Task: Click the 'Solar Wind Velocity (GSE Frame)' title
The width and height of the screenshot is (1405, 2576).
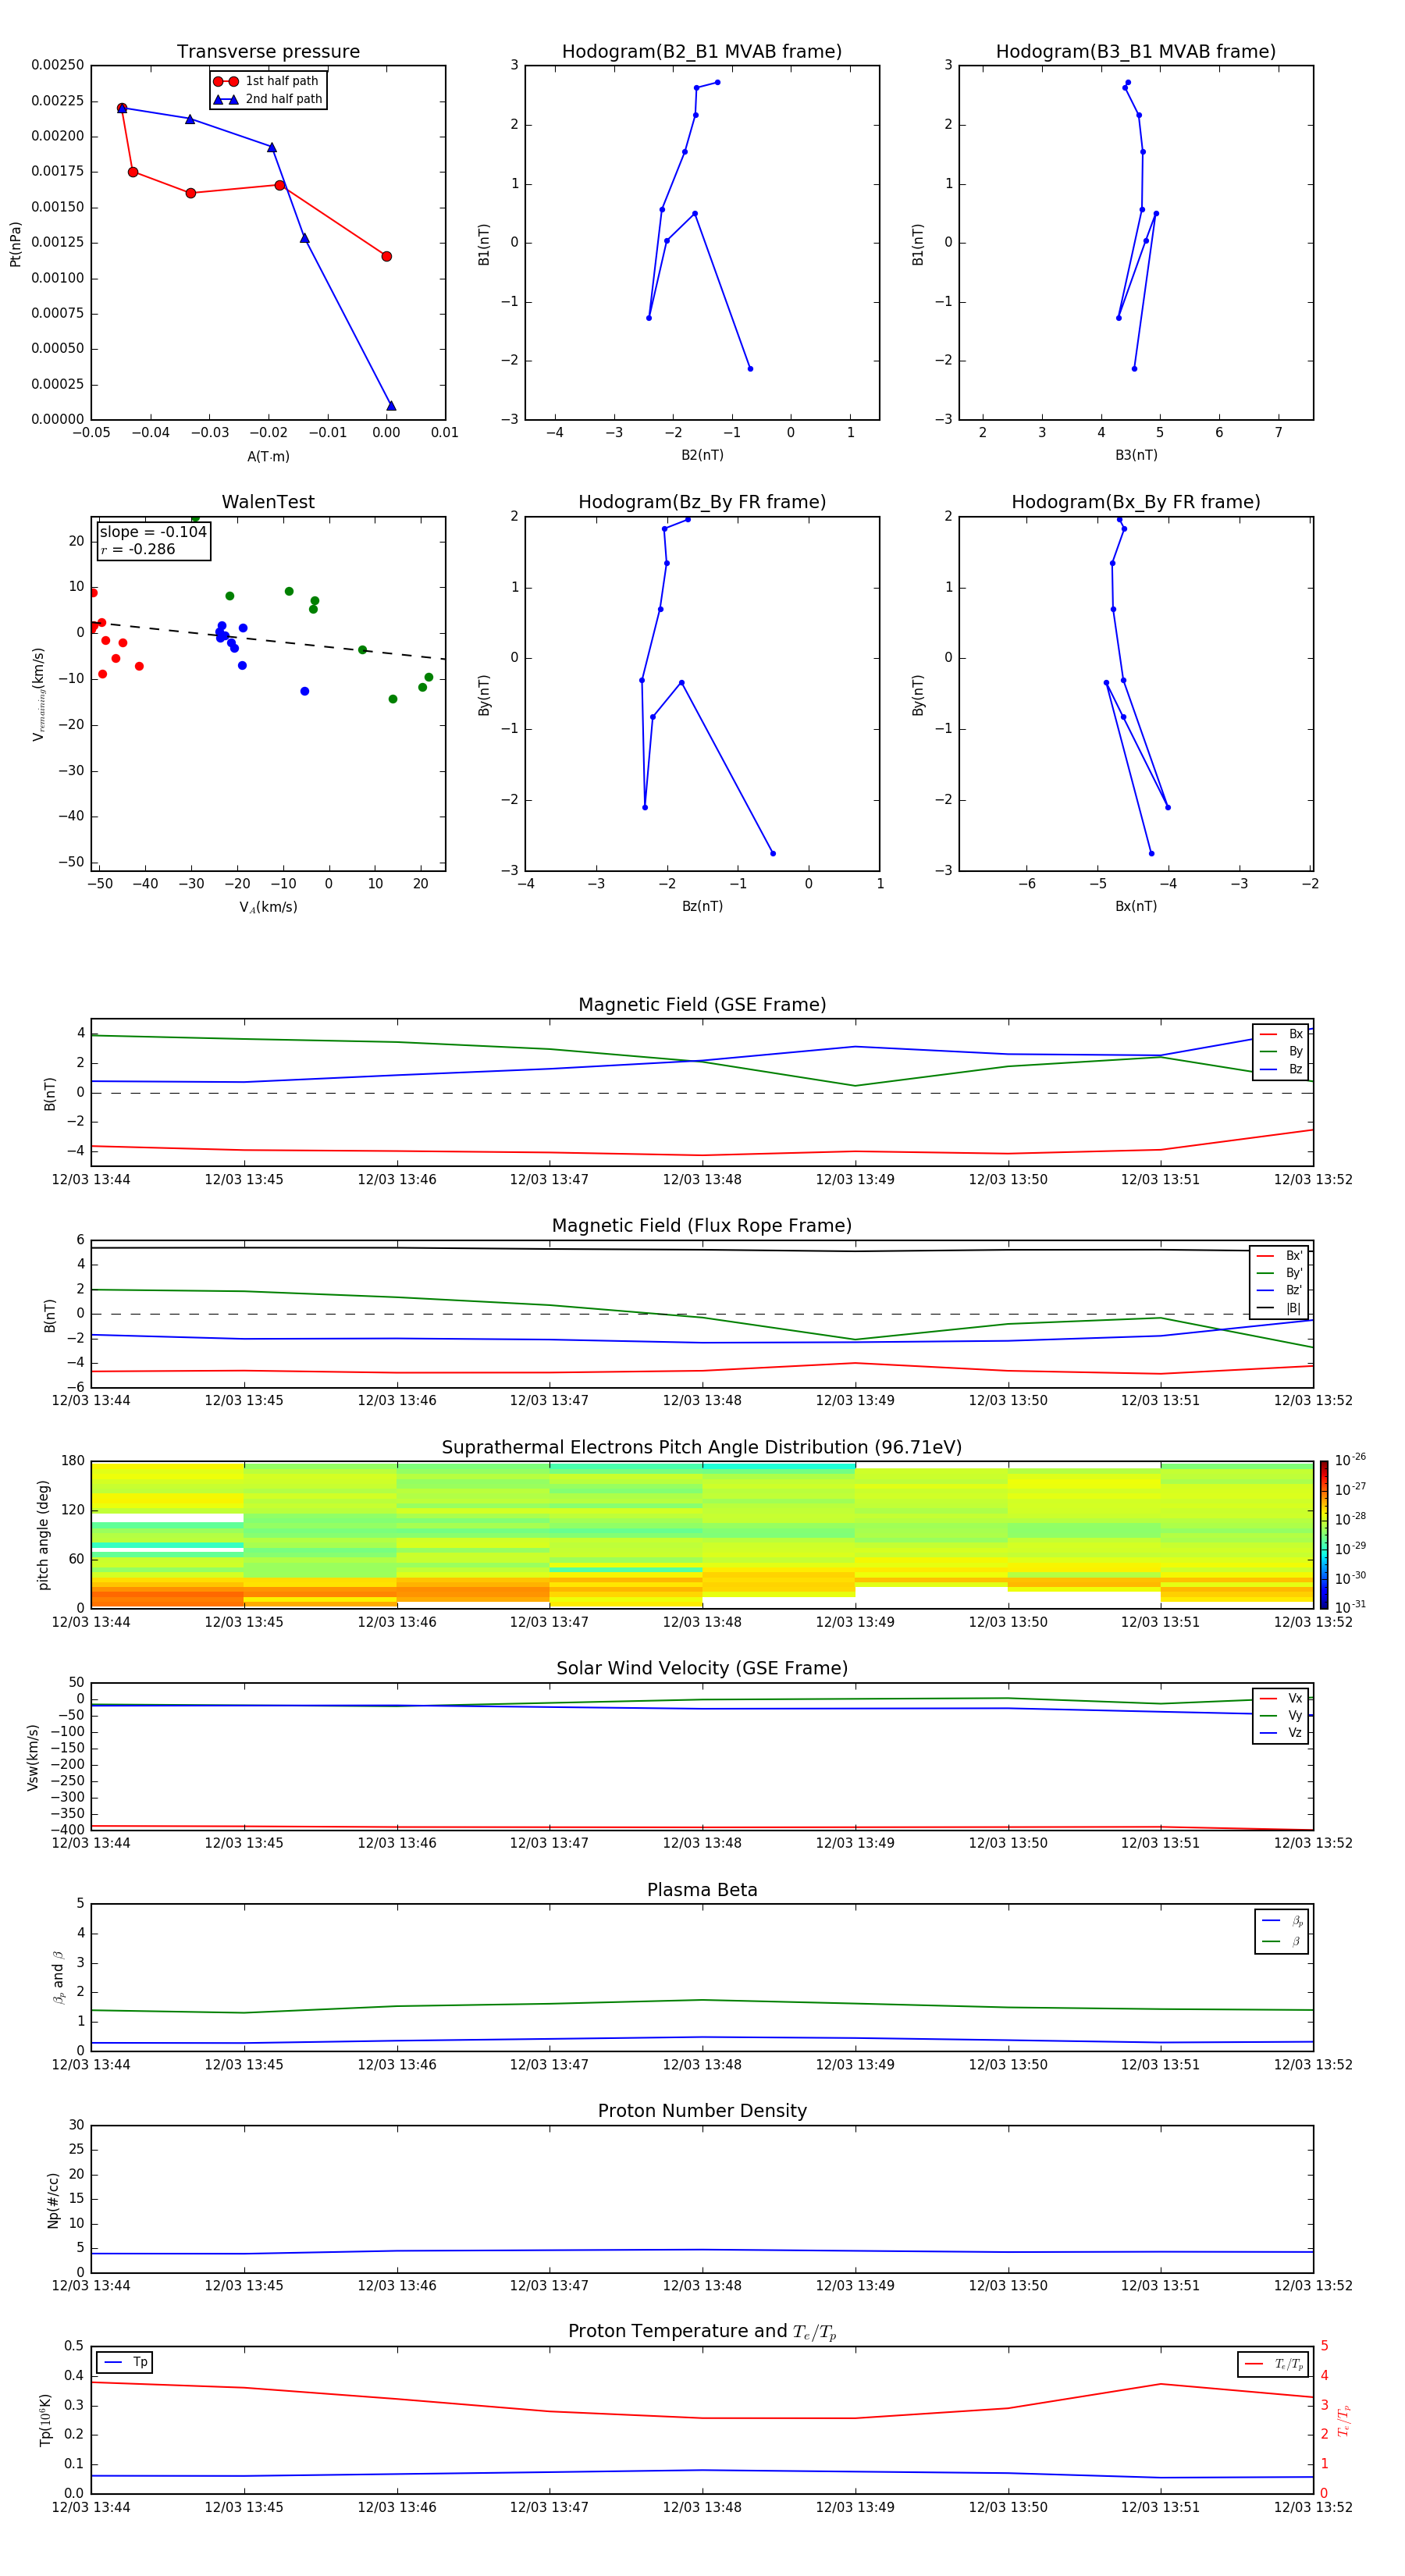Action: click(x=702, y=1668)
